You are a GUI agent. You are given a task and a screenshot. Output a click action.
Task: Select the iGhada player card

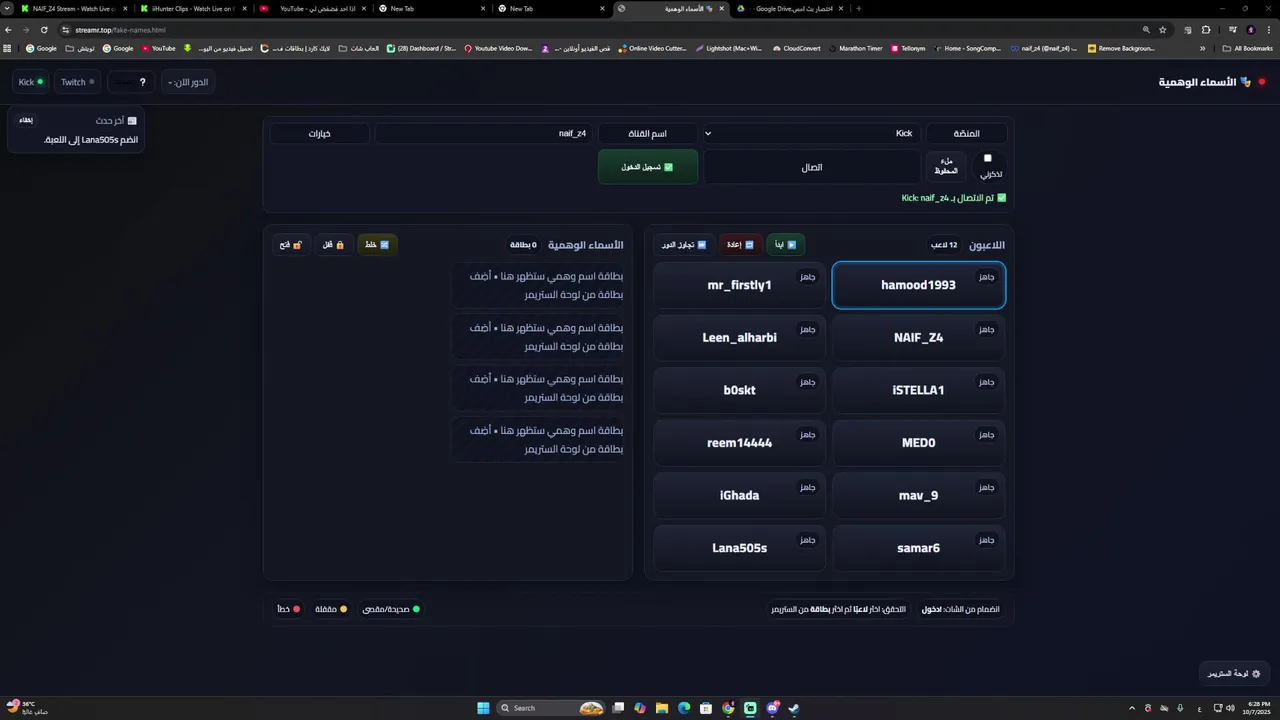pyautogui.click(x=739, y=495)
